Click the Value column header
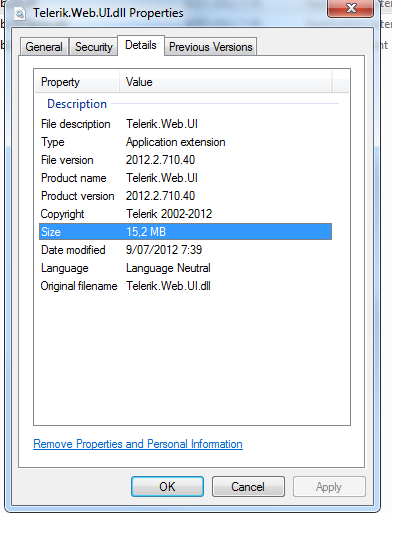 pos(226,82)
